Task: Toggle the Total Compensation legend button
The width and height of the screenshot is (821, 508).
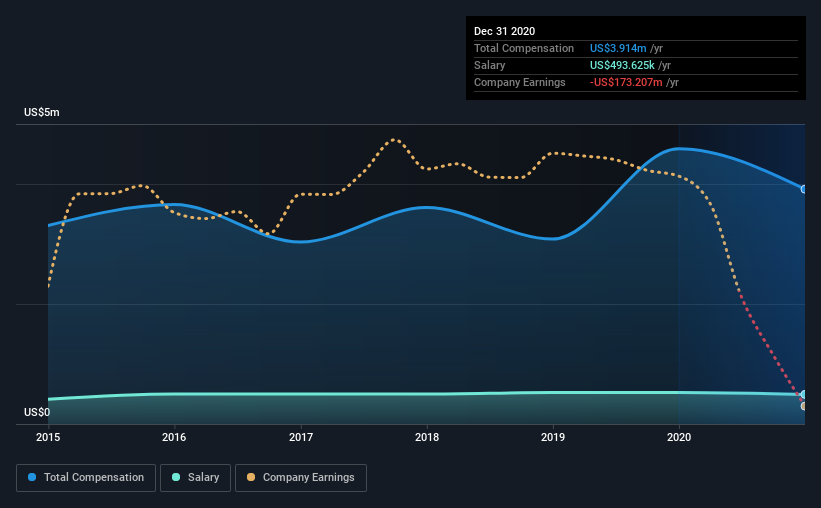Action: pos(86,478)
